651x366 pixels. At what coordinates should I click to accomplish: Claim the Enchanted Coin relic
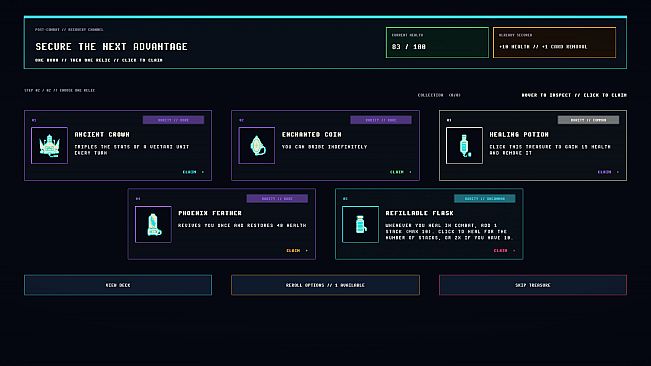click(401, 172)
